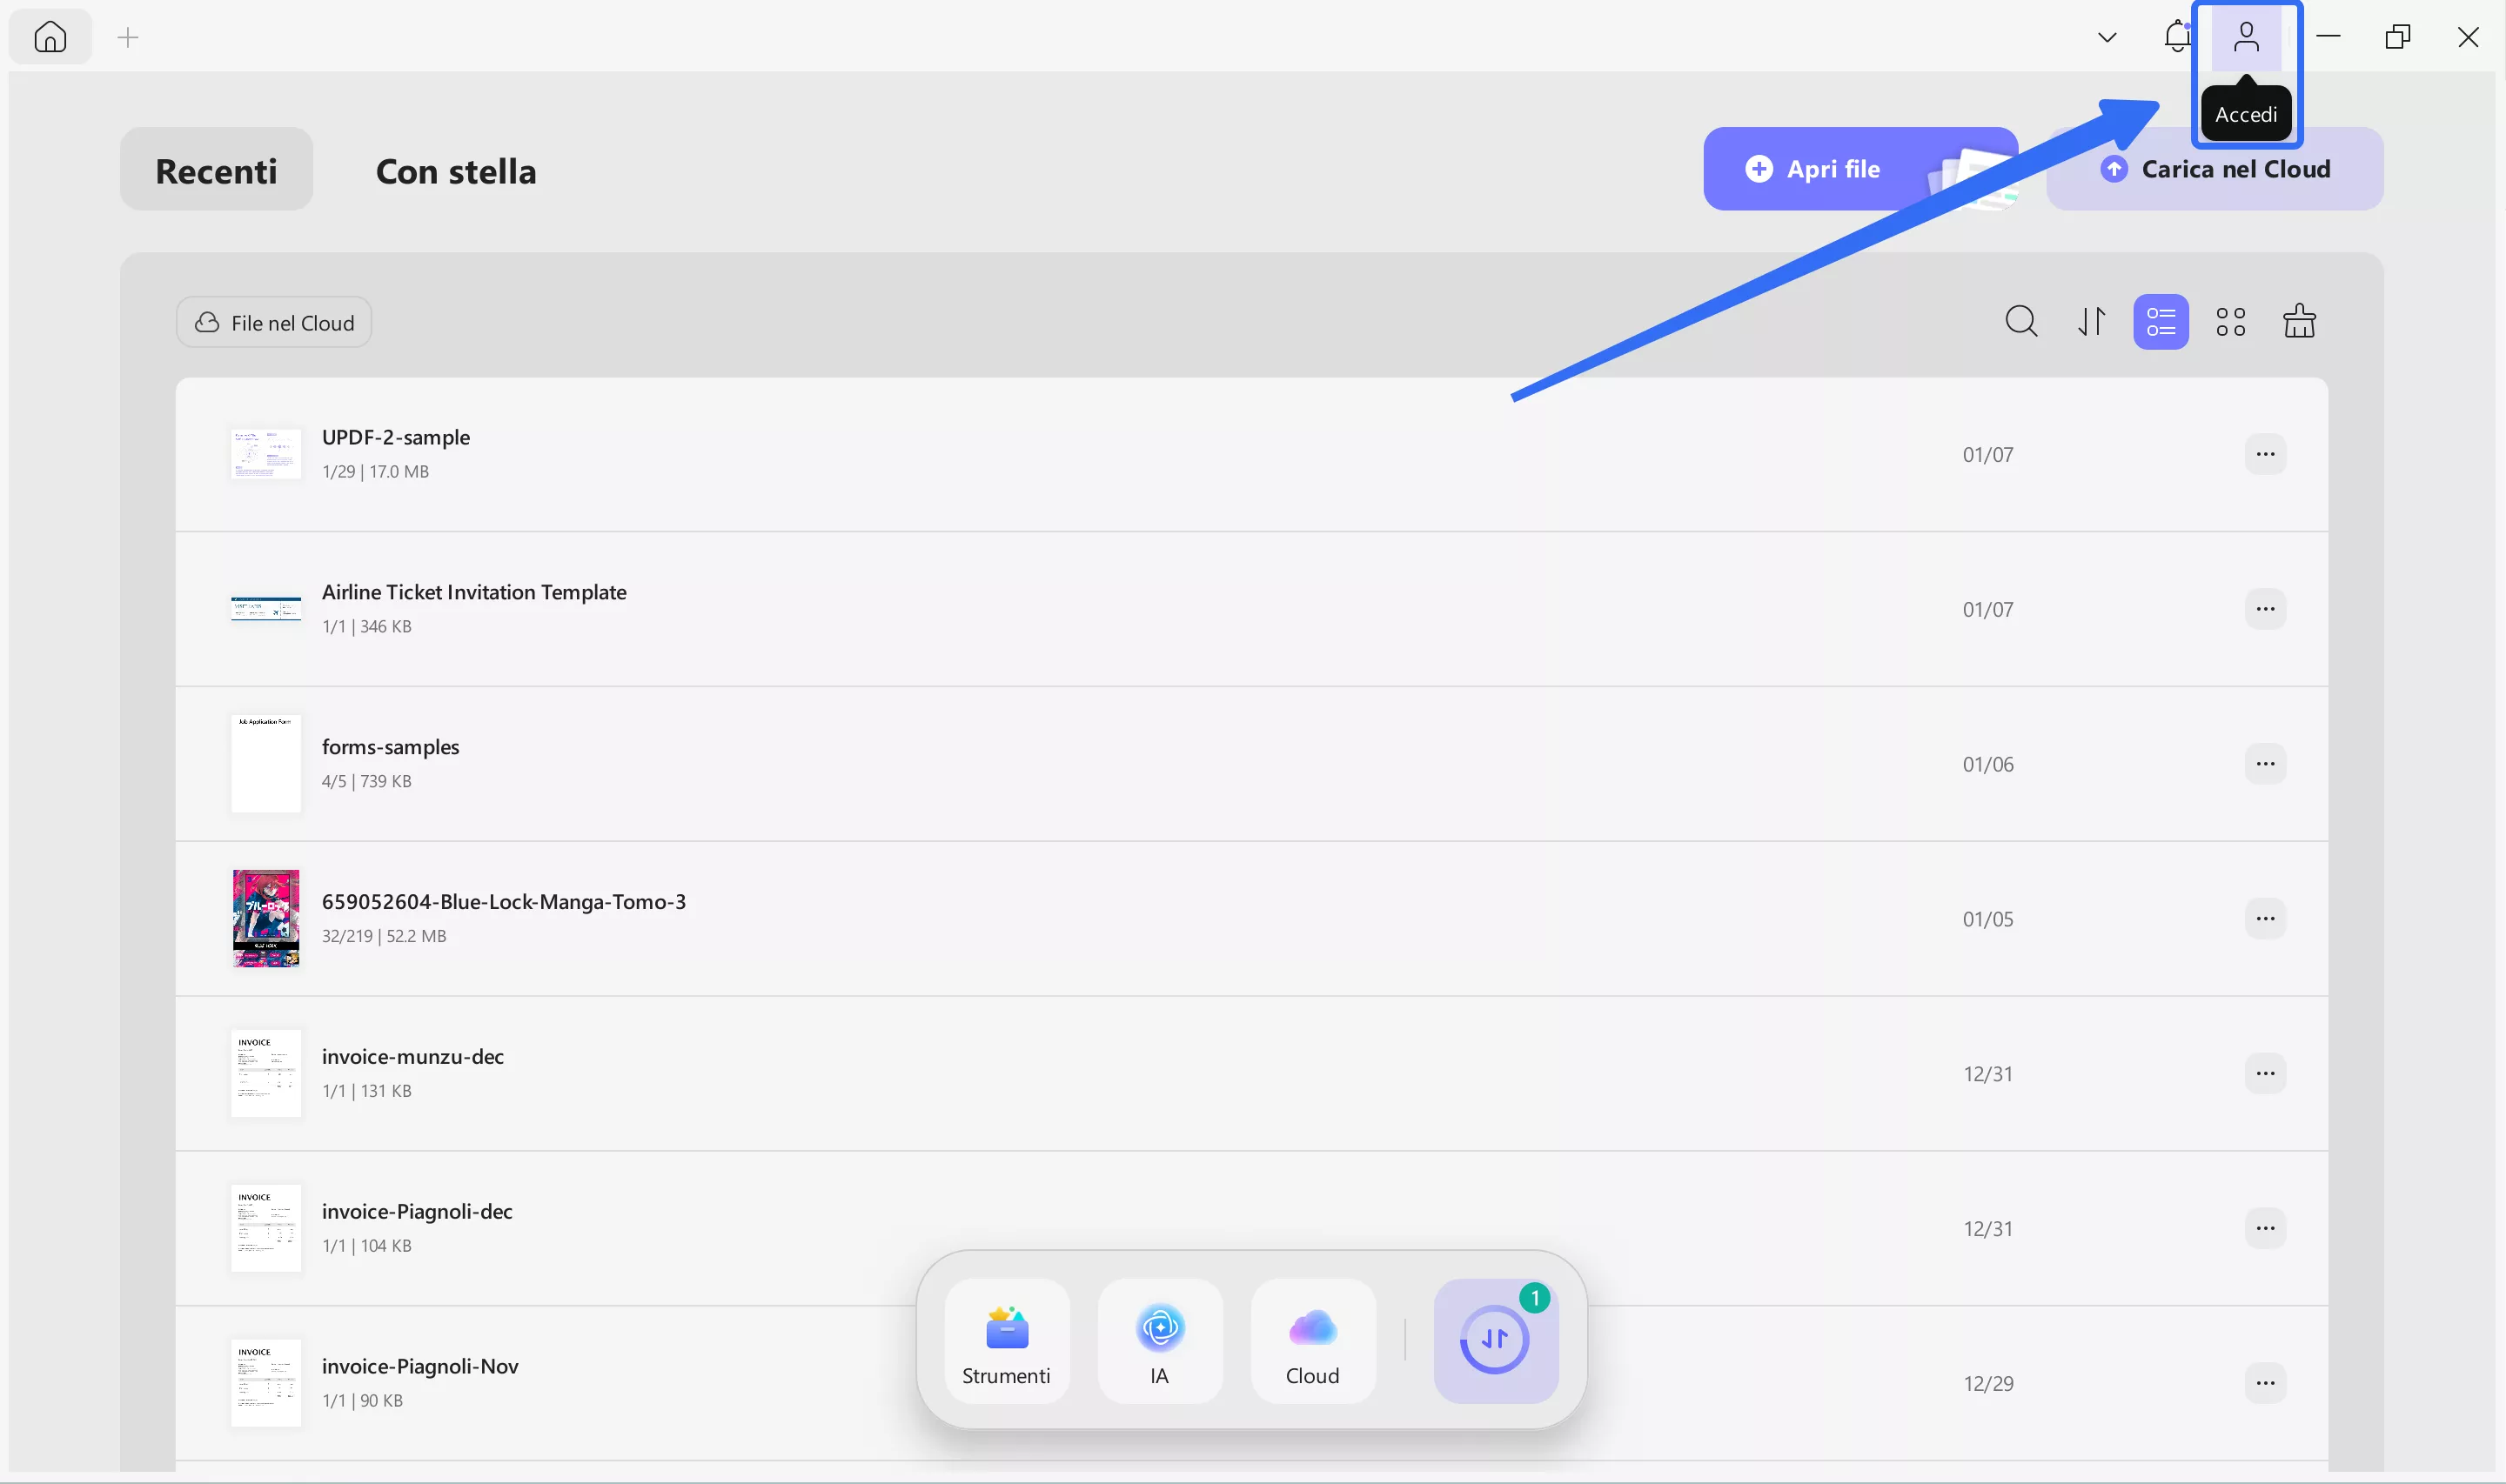Open Blue-Lock-Manga-Tomo-3 thumbnail

[266, 918]
